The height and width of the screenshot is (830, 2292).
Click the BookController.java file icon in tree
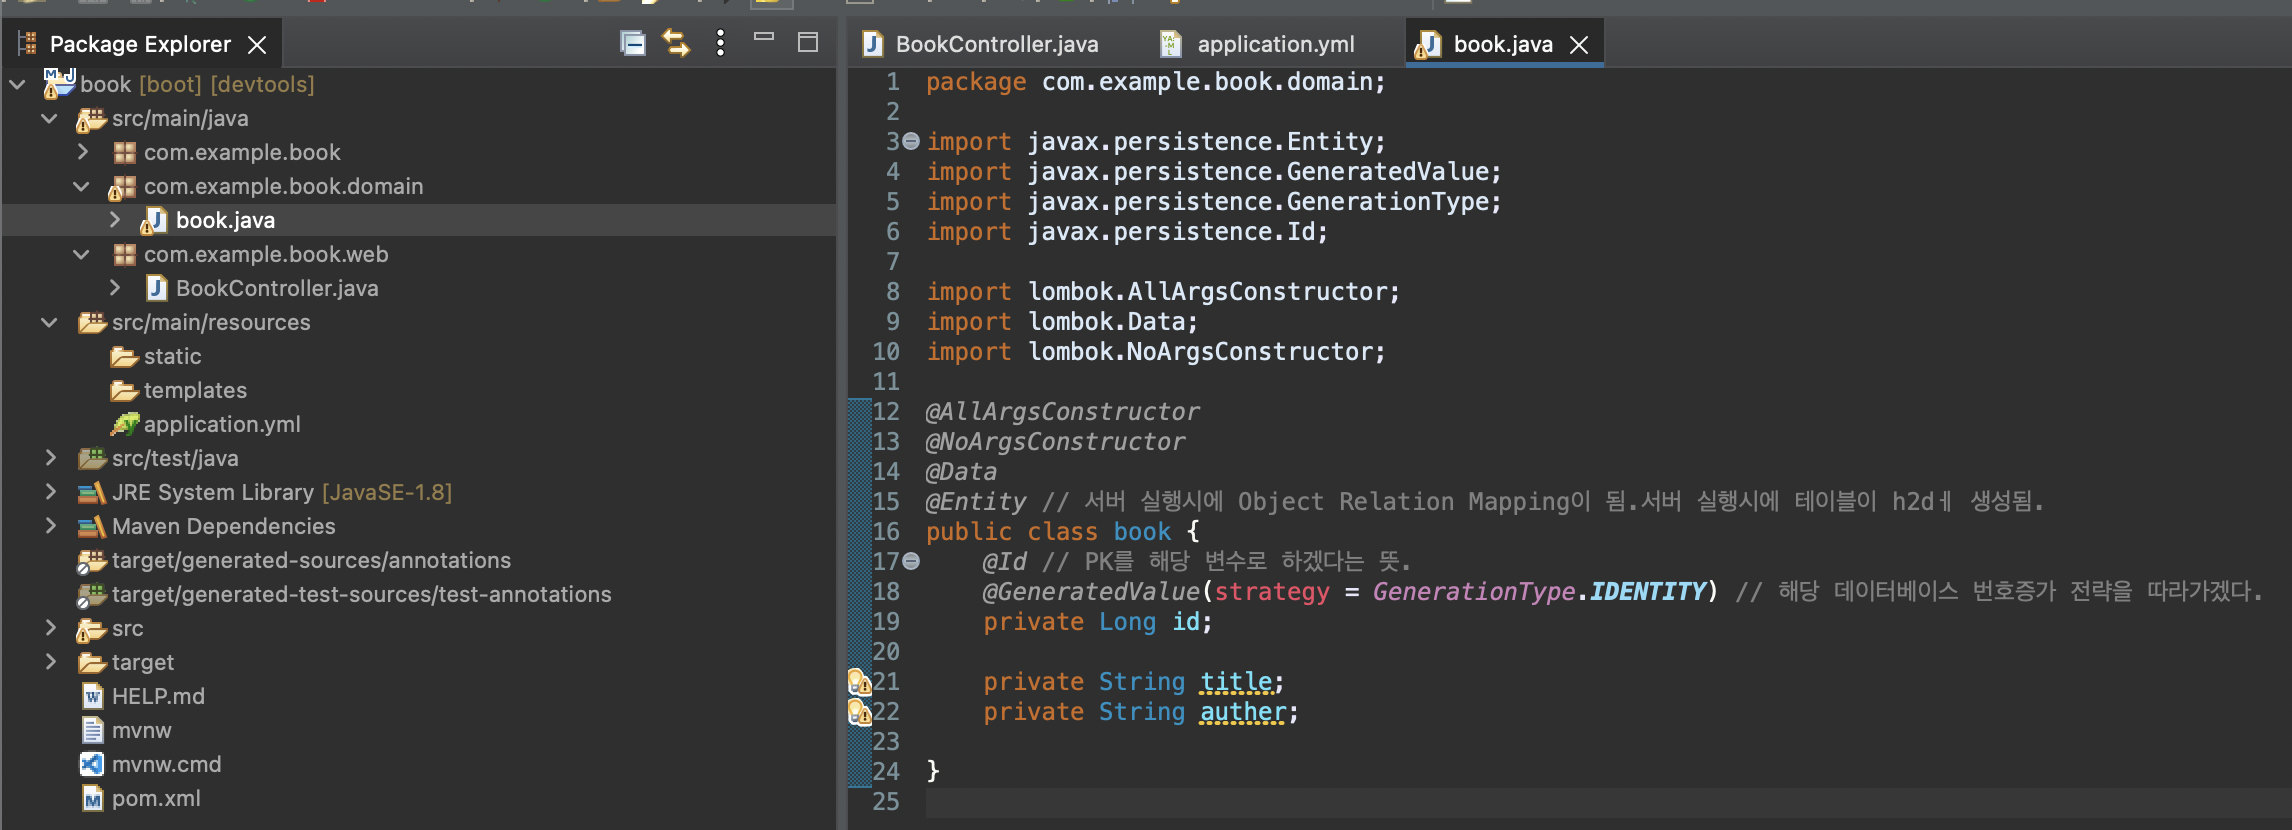coord(156,288)
